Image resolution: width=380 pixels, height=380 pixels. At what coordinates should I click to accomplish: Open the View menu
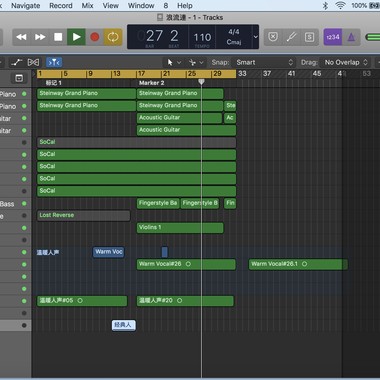coord(110,6)
